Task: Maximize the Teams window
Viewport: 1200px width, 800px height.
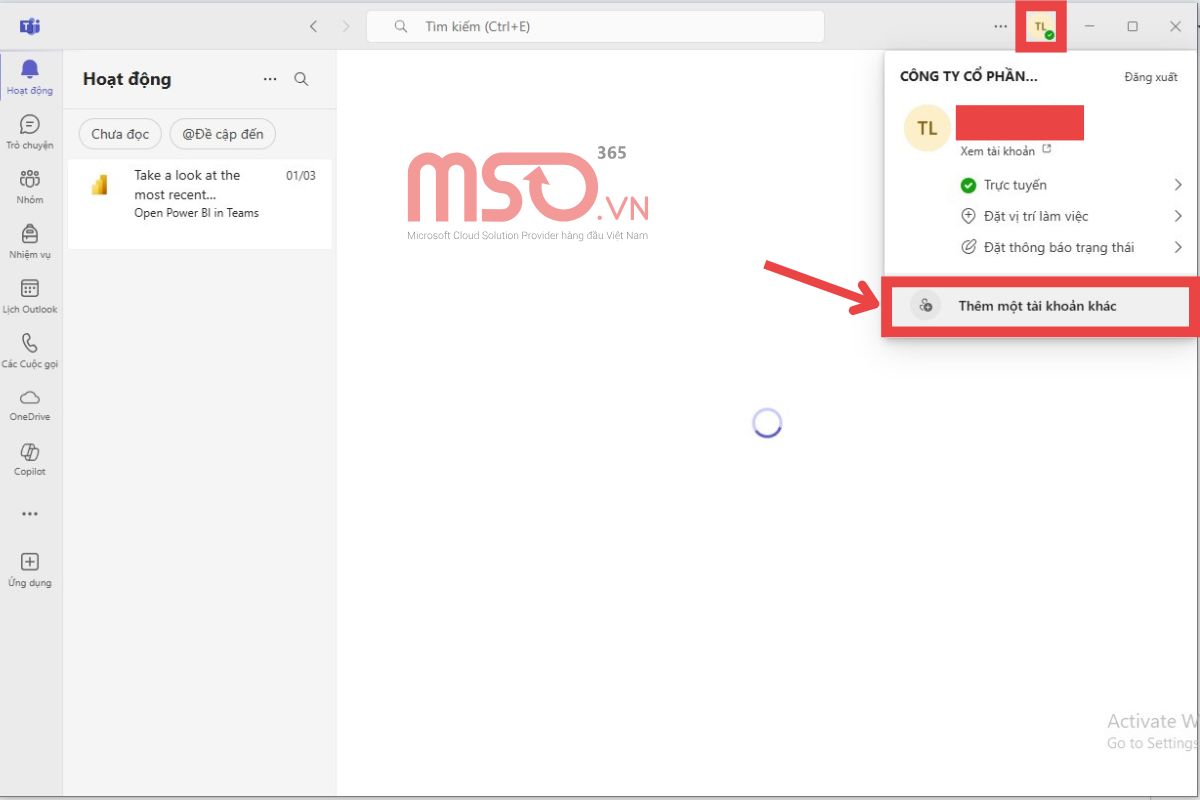Action: point(1132,27)
